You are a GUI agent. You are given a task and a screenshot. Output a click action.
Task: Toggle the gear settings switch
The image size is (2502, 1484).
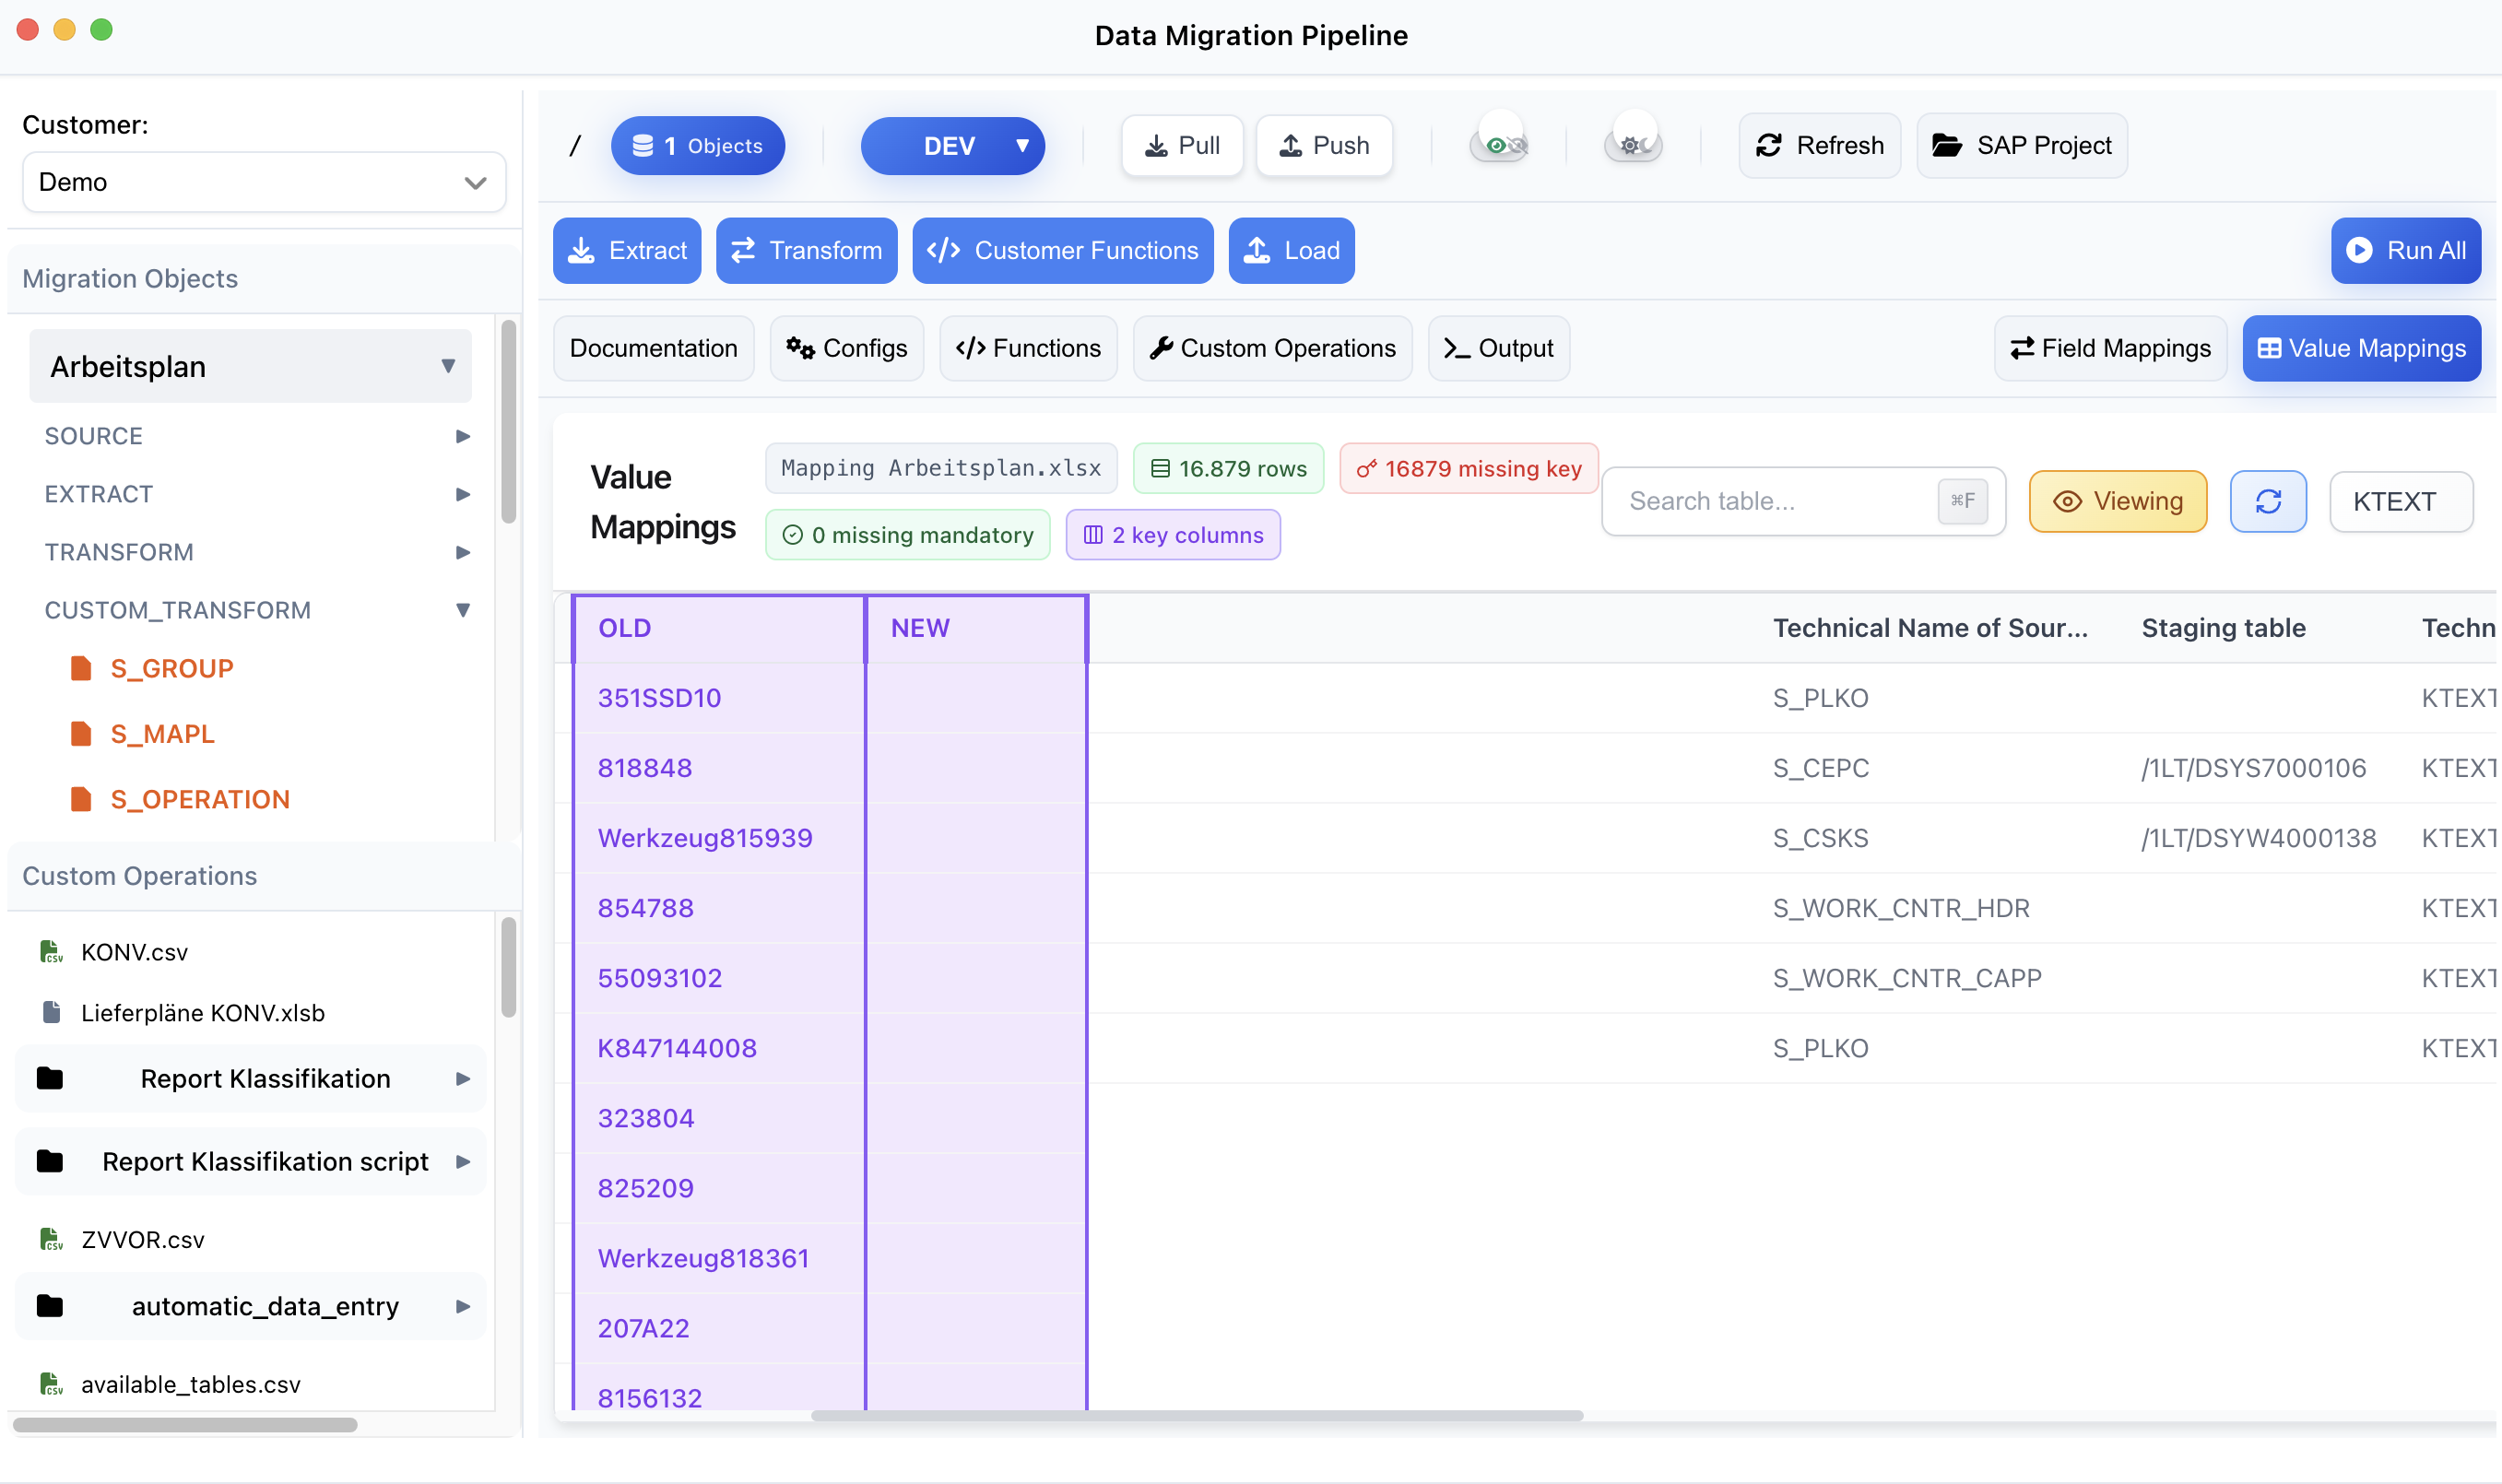pos(1632,146)
